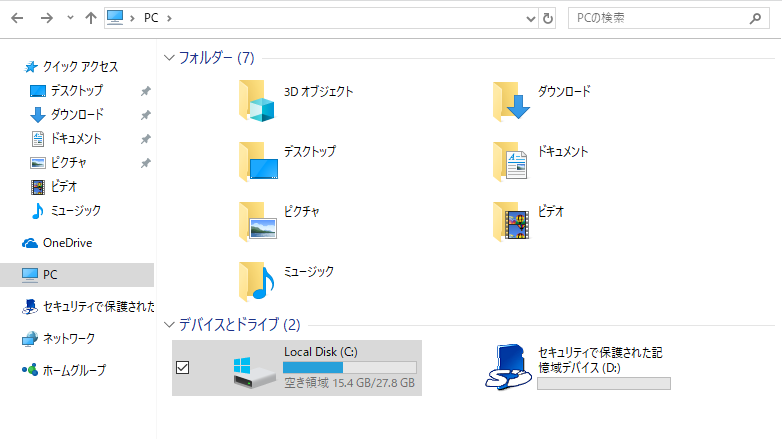Viewport: 782px width, 439px height.
Task: Select OneDrive in the navigation pane
Action: 67,243
